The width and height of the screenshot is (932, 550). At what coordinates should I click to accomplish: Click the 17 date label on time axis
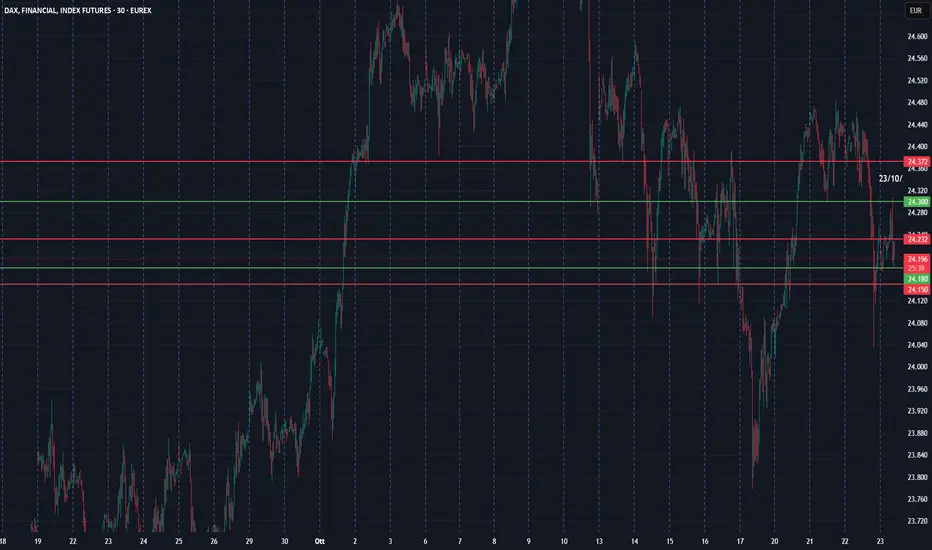click(x=740, y=541)
